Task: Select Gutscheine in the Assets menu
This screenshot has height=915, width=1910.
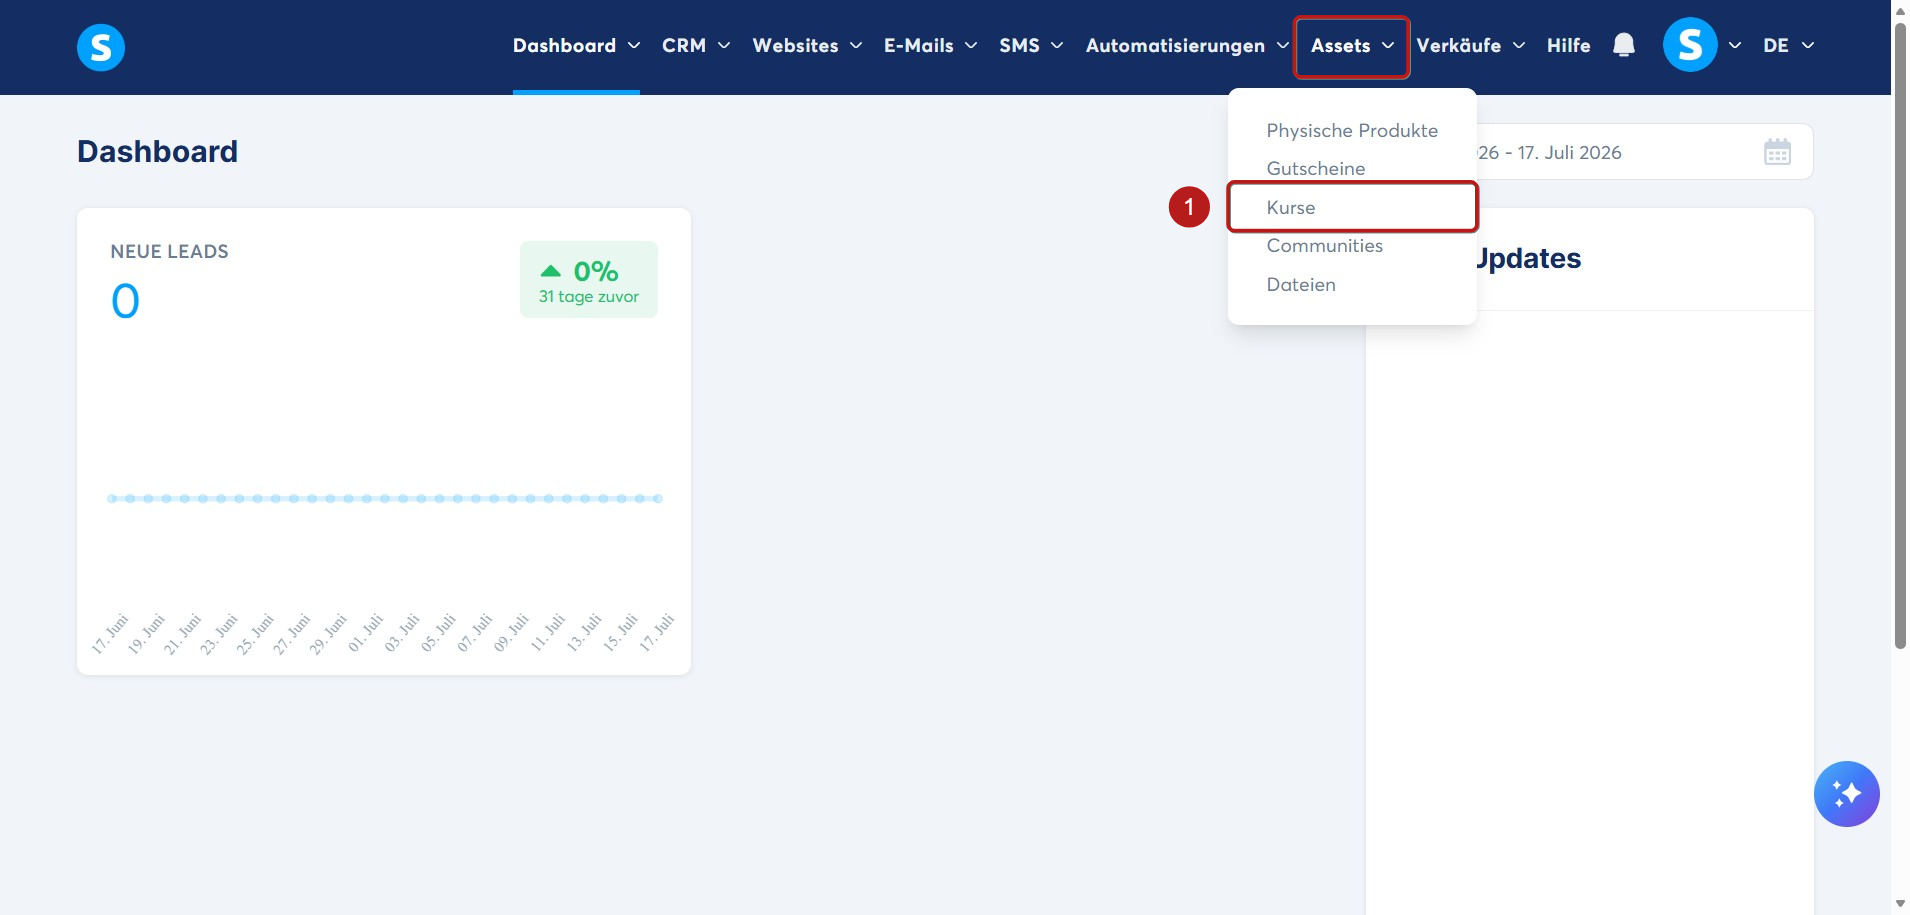Action: (1315, 168)
